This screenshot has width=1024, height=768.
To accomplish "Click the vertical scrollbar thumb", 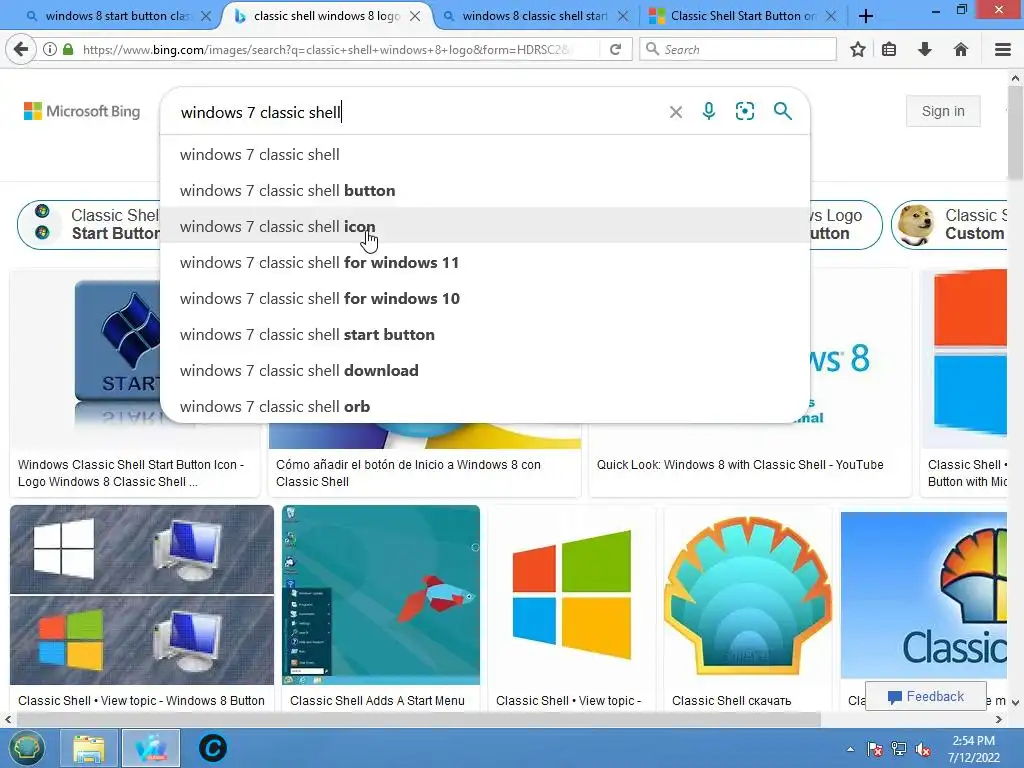I will pos(1016,133).
